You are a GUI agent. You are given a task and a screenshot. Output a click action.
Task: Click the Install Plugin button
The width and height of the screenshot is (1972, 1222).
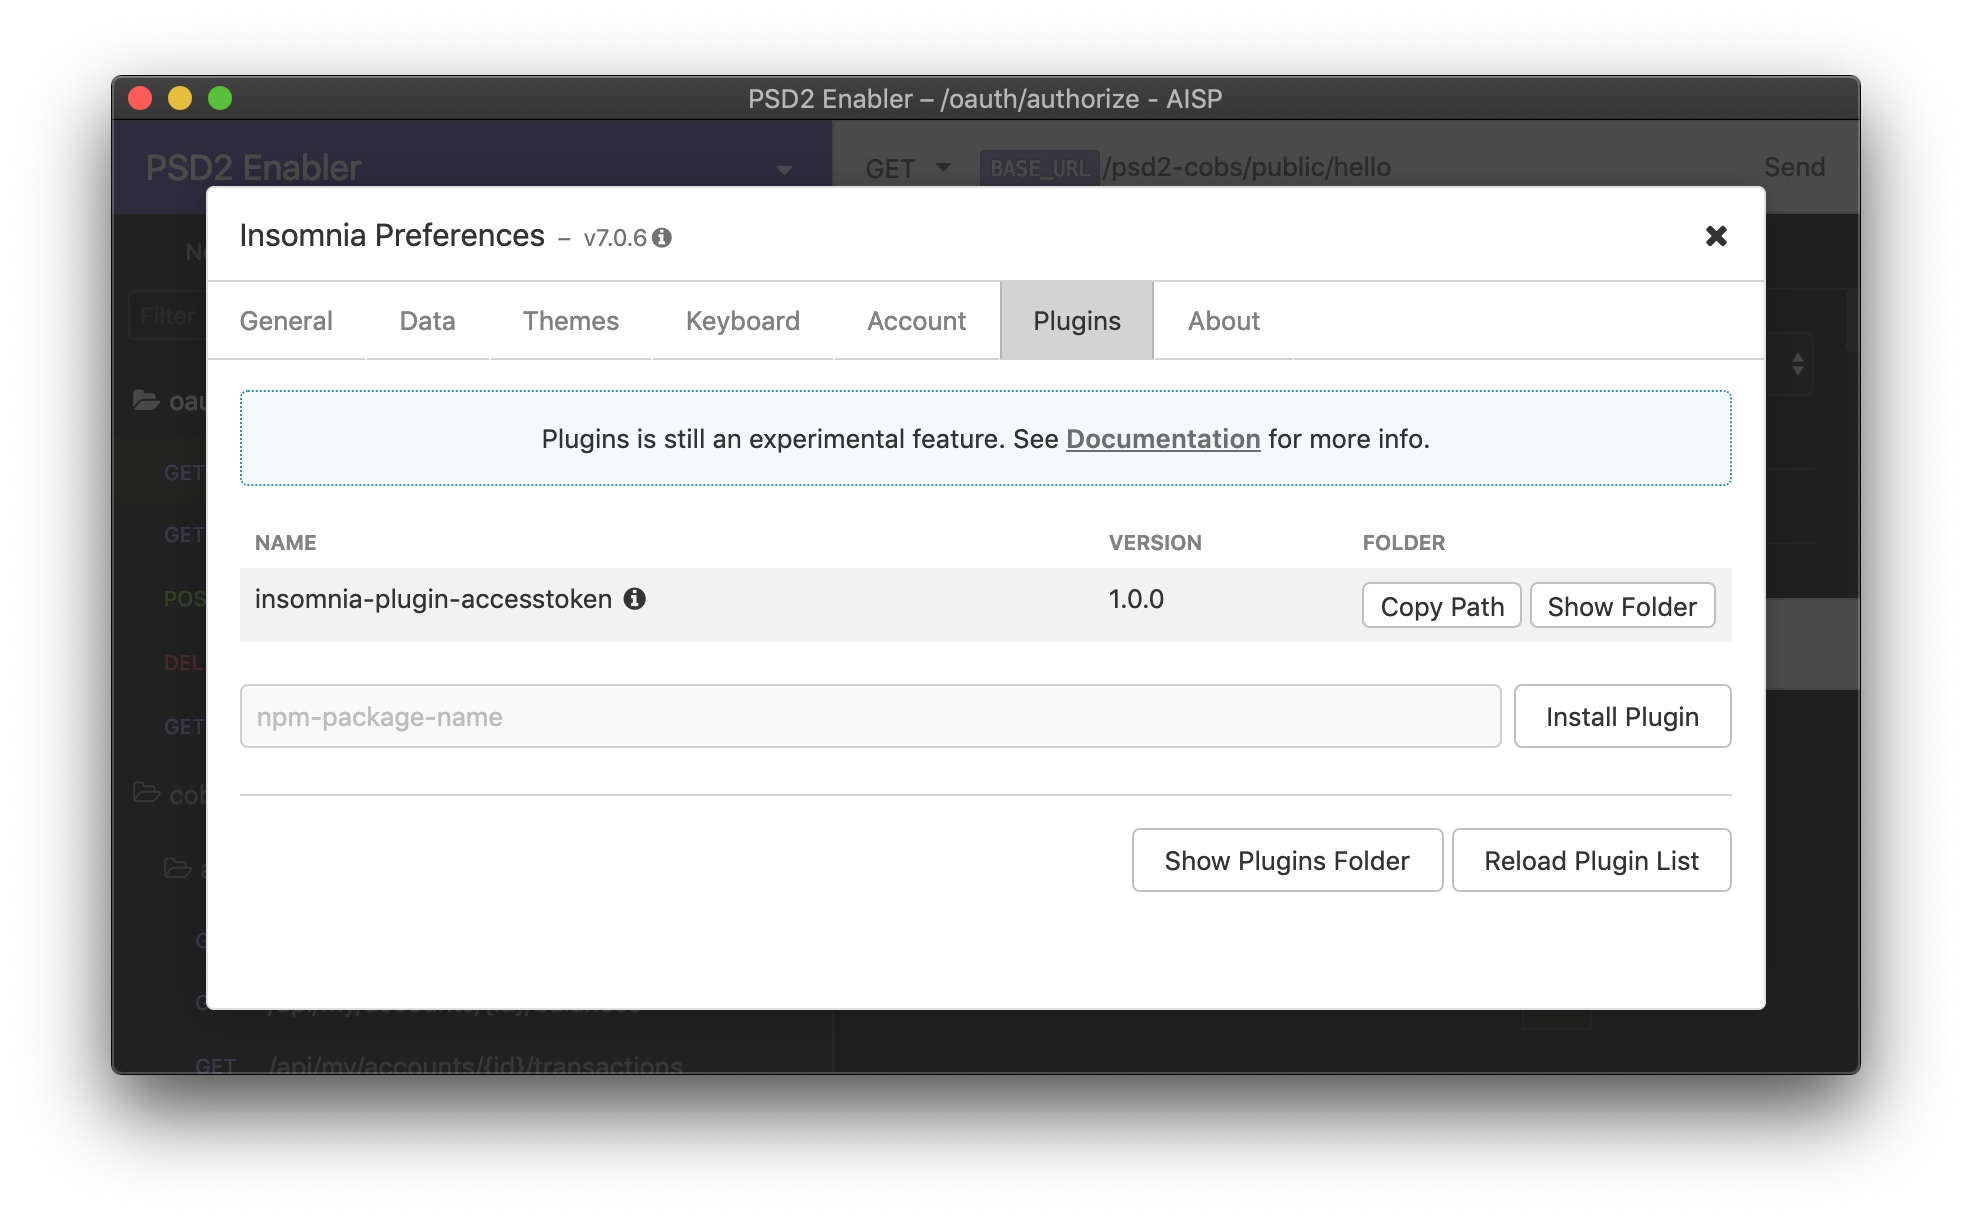[x=1622, y=716]
